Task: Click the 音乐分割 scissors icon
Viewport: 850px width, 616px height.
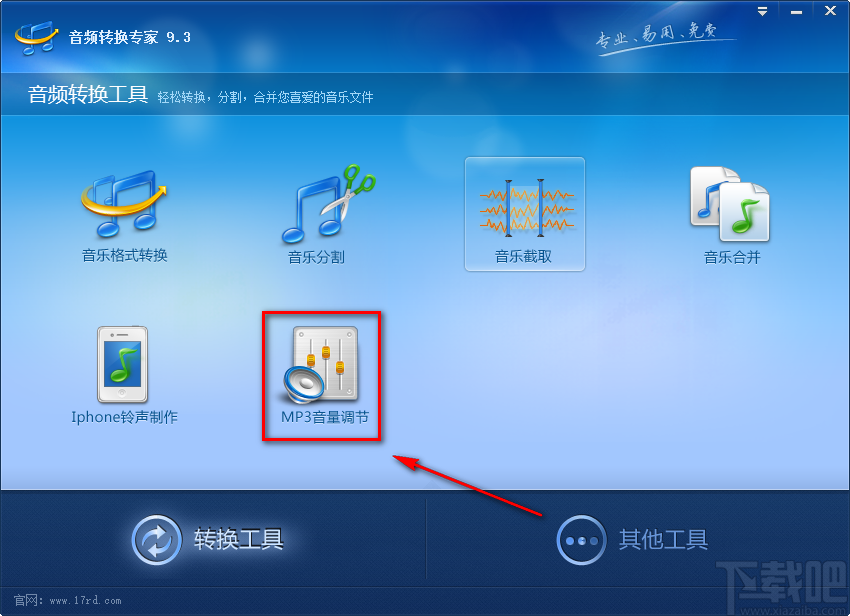Action: tap(329, 204)
